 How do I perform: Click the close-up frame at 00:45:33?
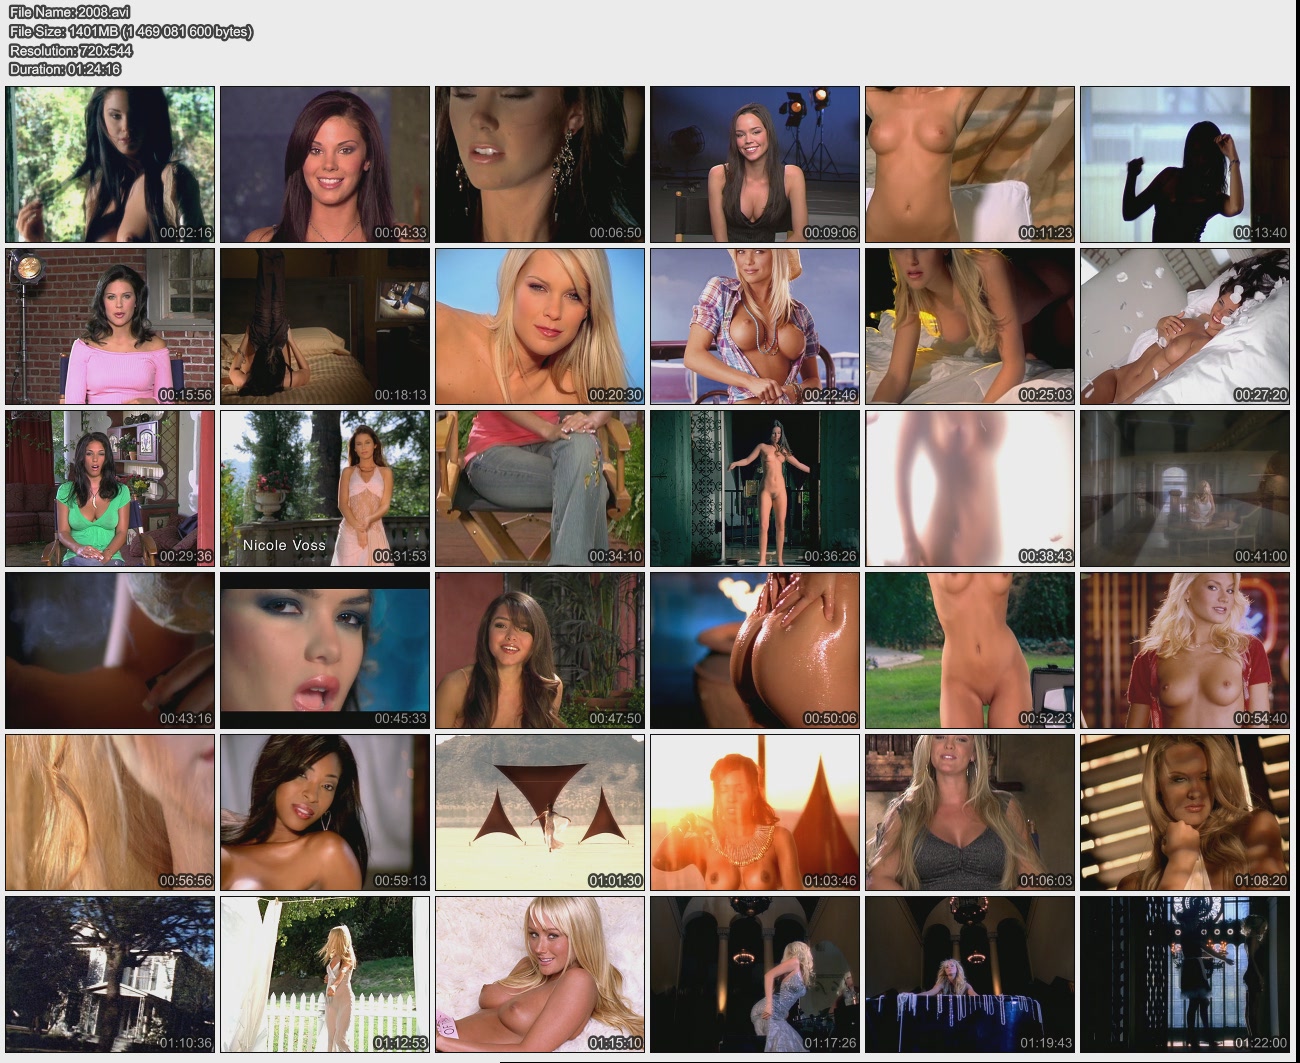tap(325, 650)
